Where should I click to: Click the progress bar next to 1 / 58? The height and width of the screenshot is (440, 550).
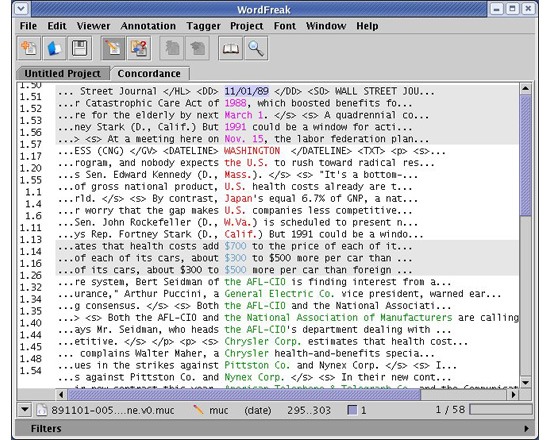pos(501,409)
